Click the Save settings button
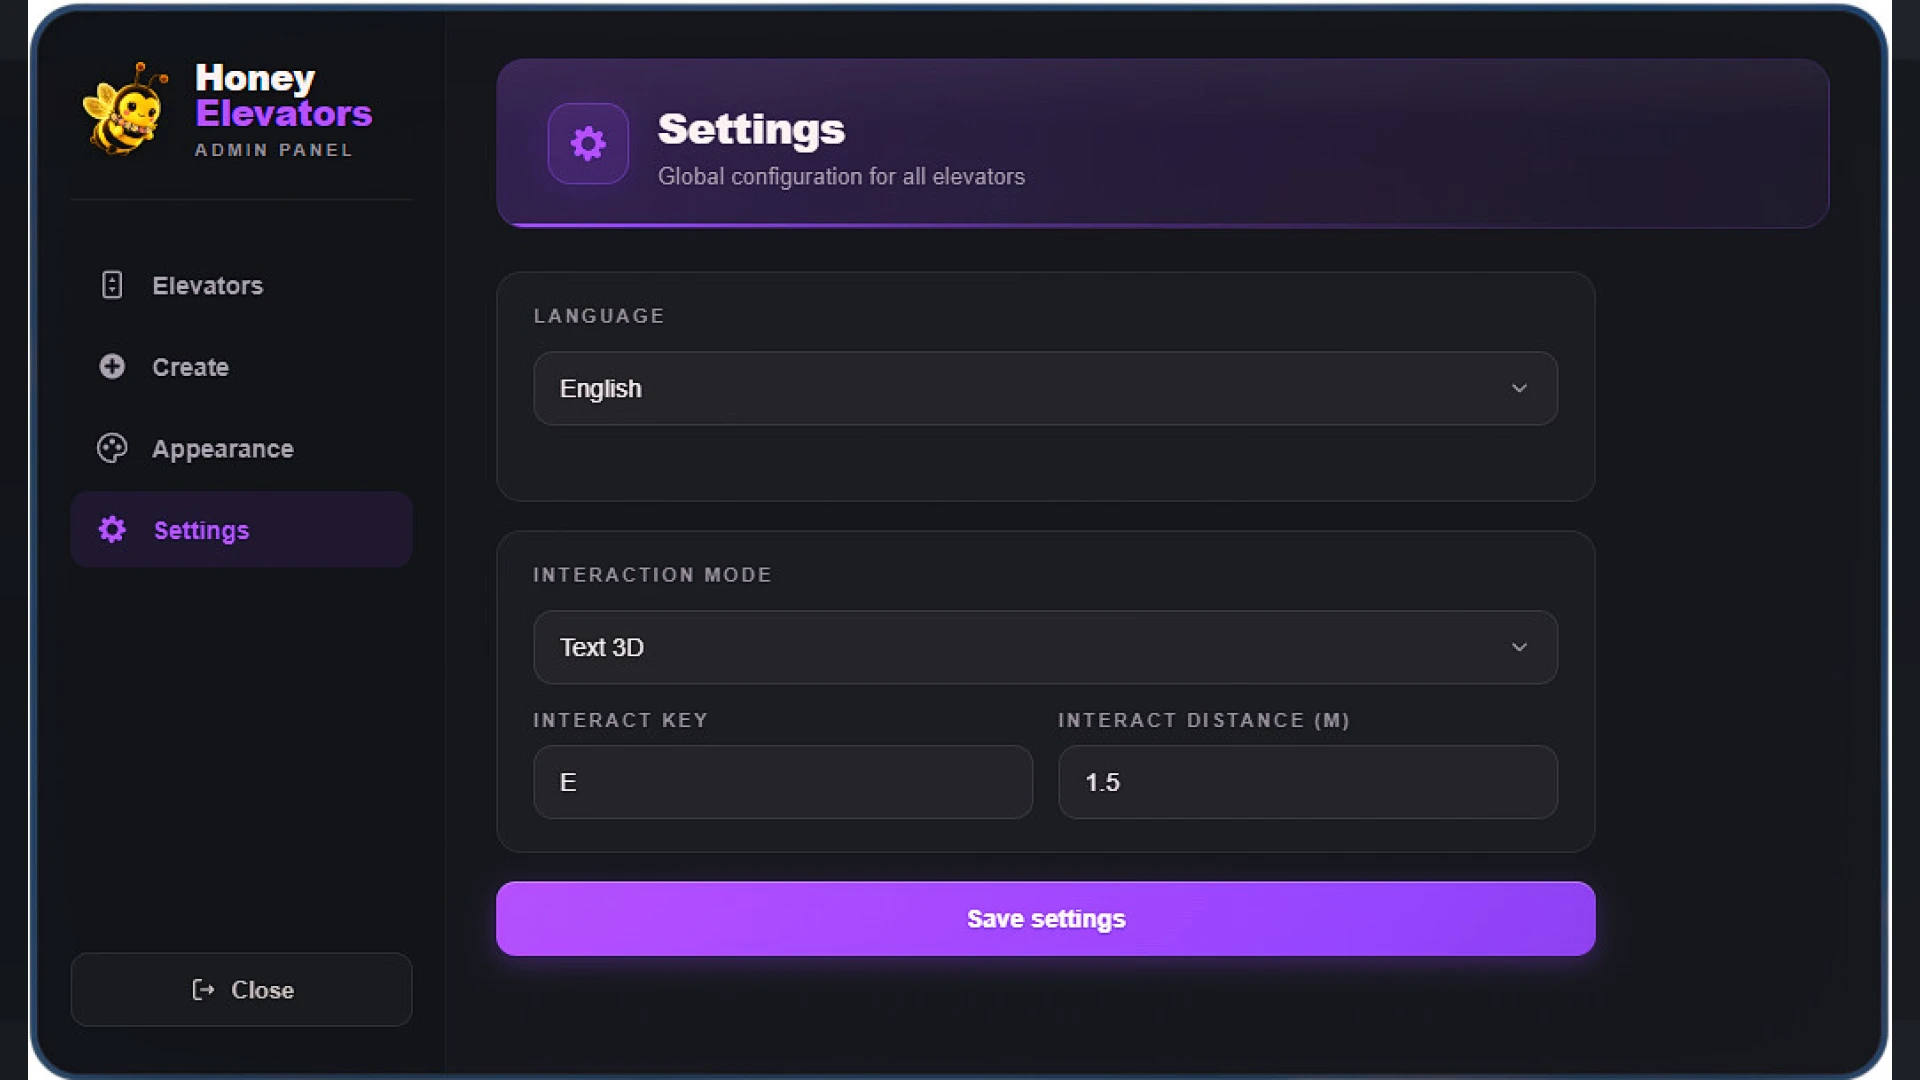Image resolution: width=1920 pixels, height=1080 pixels. [x=1045, y=919]
